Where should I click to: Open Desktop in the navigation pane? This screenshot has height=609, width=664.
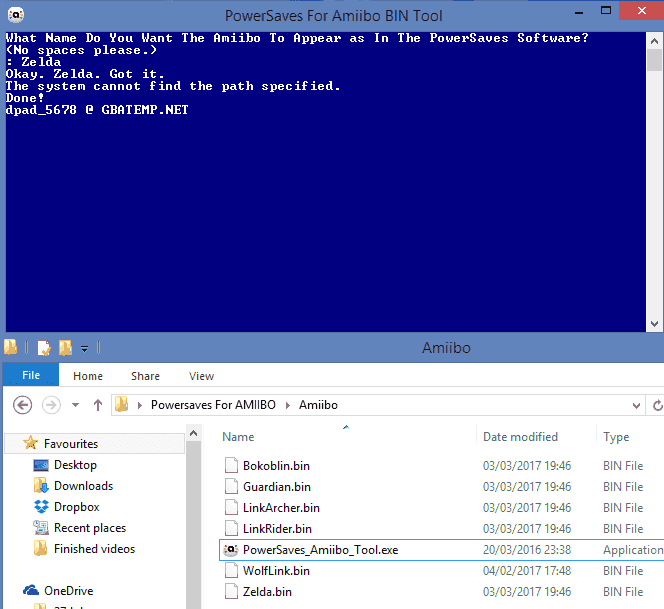(75, 465)
